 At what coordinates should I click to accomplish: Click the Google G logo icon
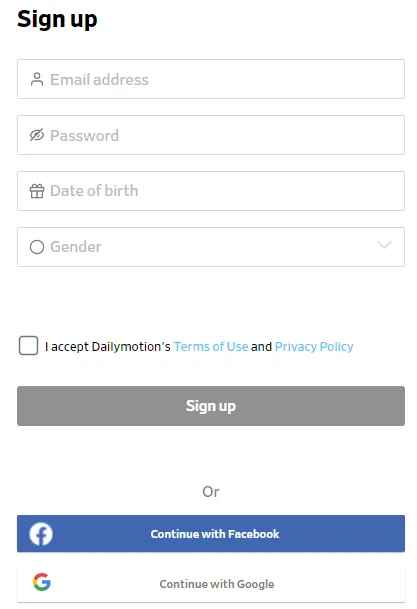pyautogui.click(x=42, y=582)
